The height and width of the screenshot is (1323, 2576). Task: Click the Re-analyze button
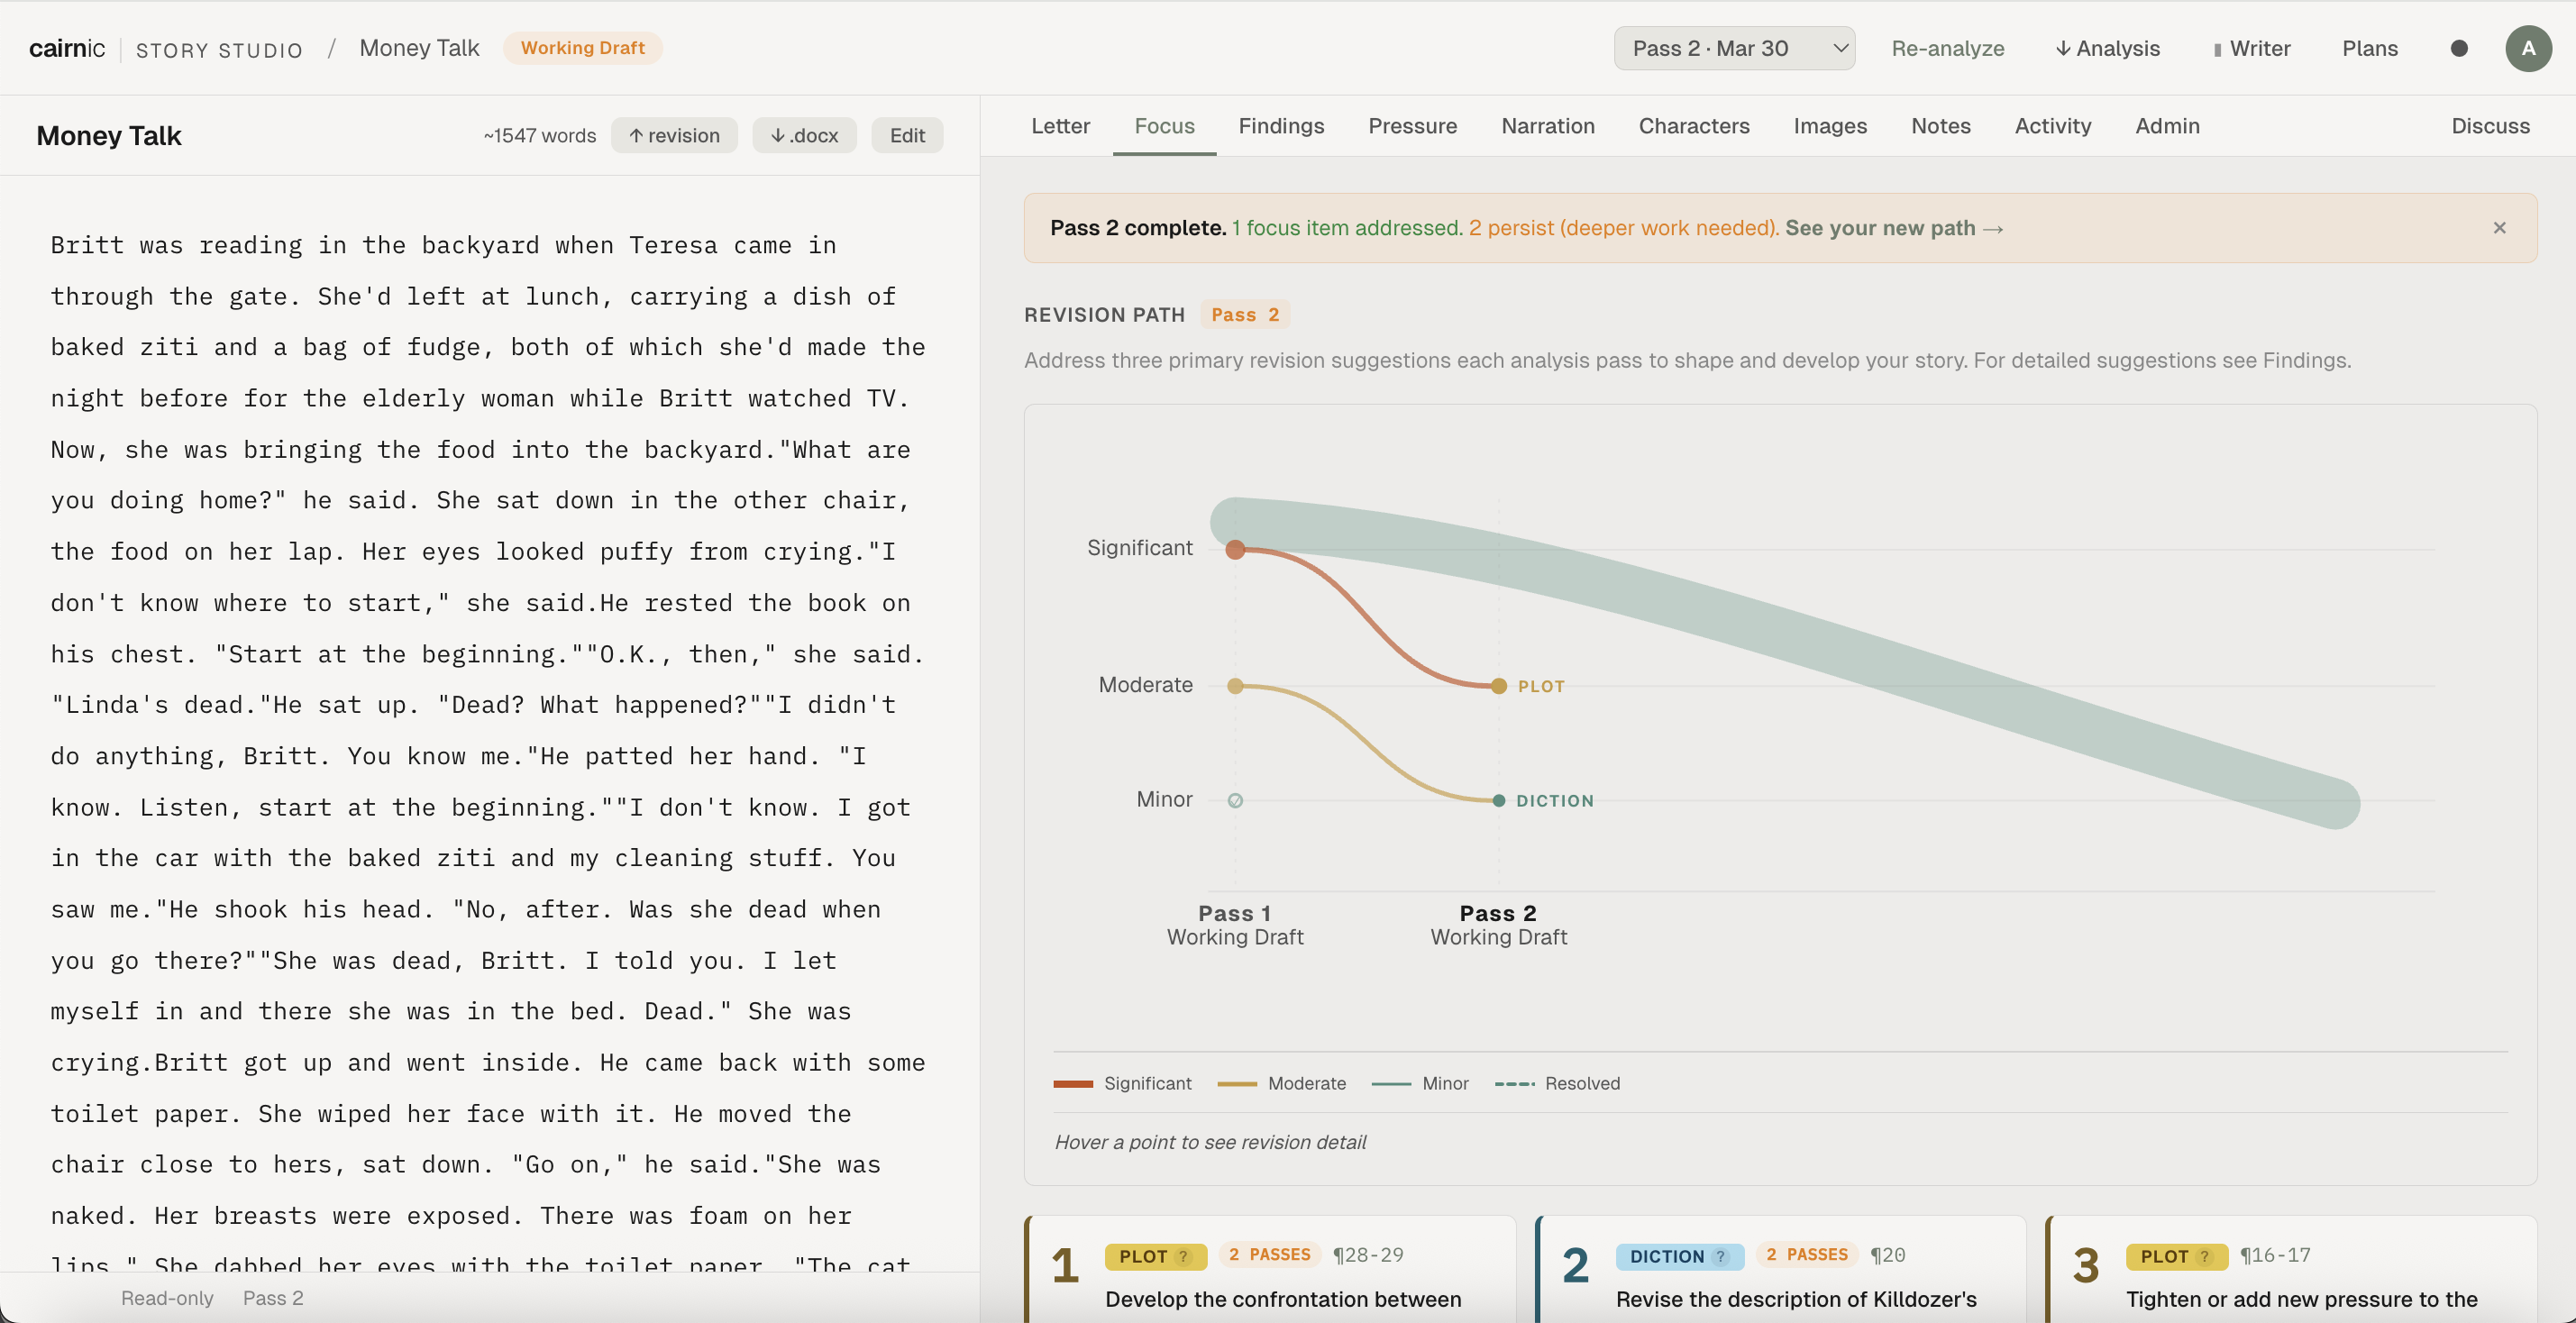1947,48
